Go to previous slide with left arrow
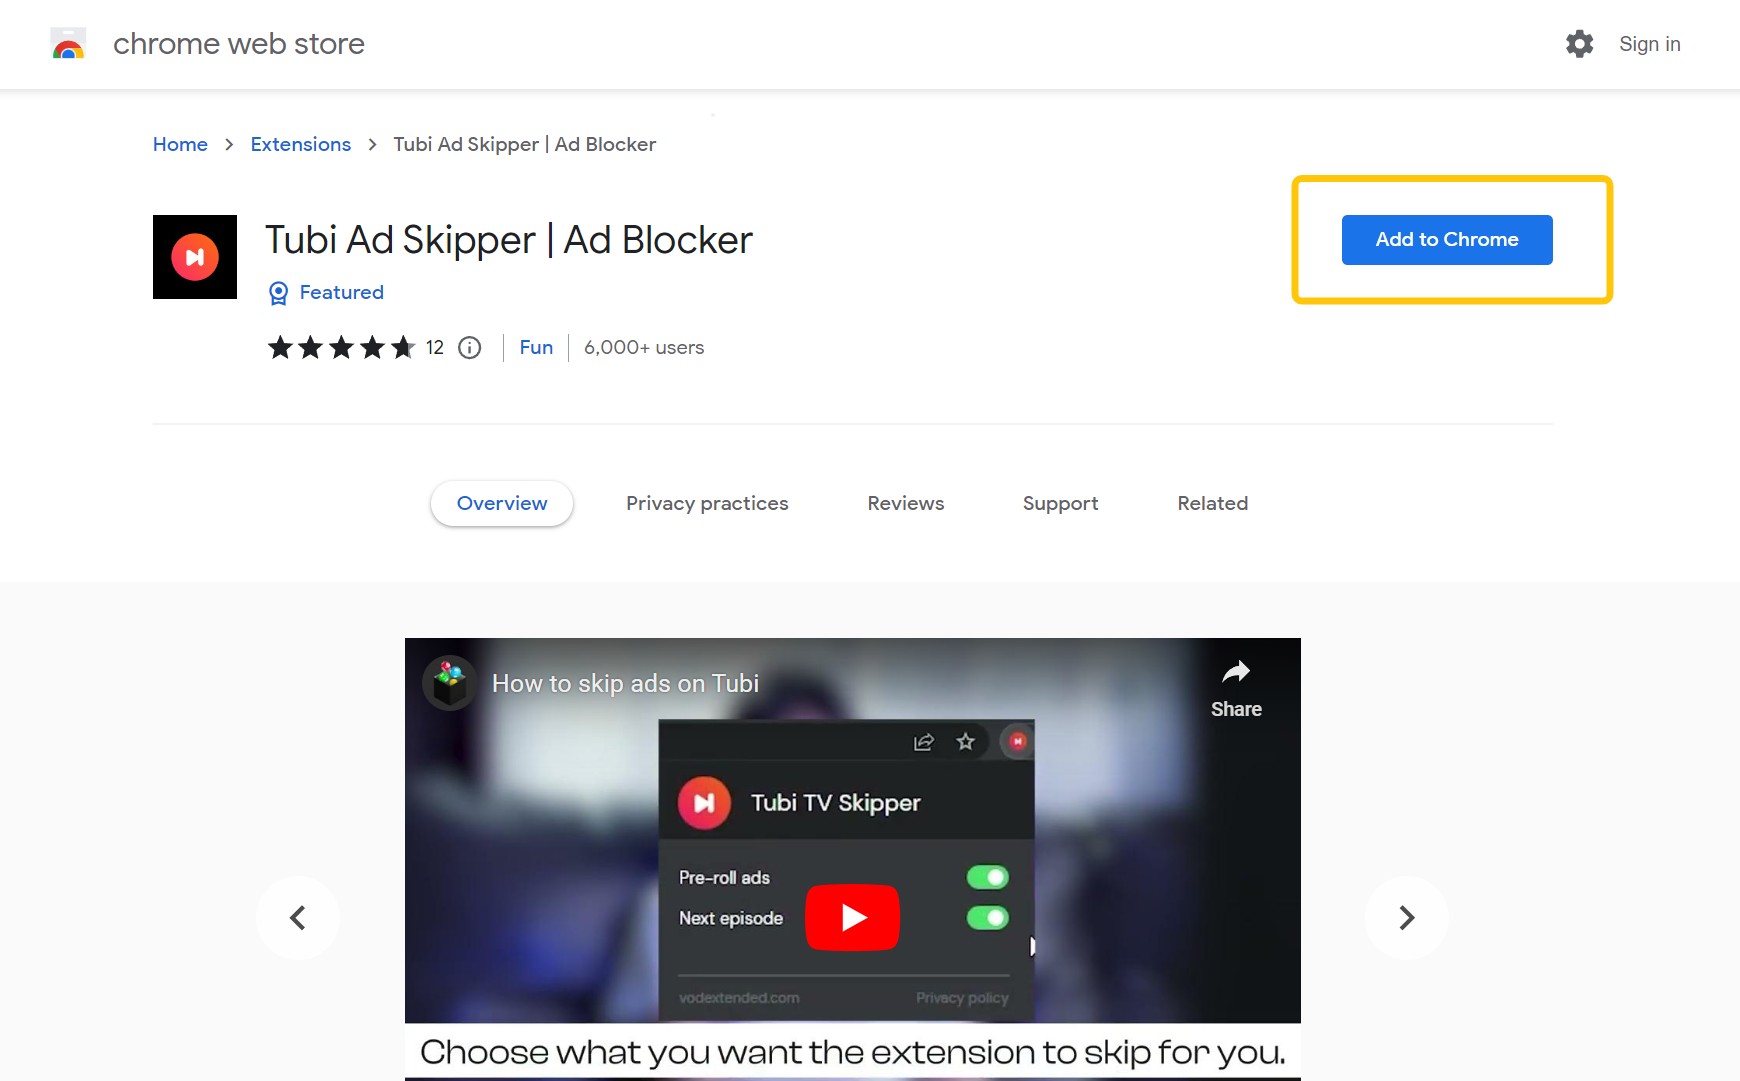 (298, 918)
